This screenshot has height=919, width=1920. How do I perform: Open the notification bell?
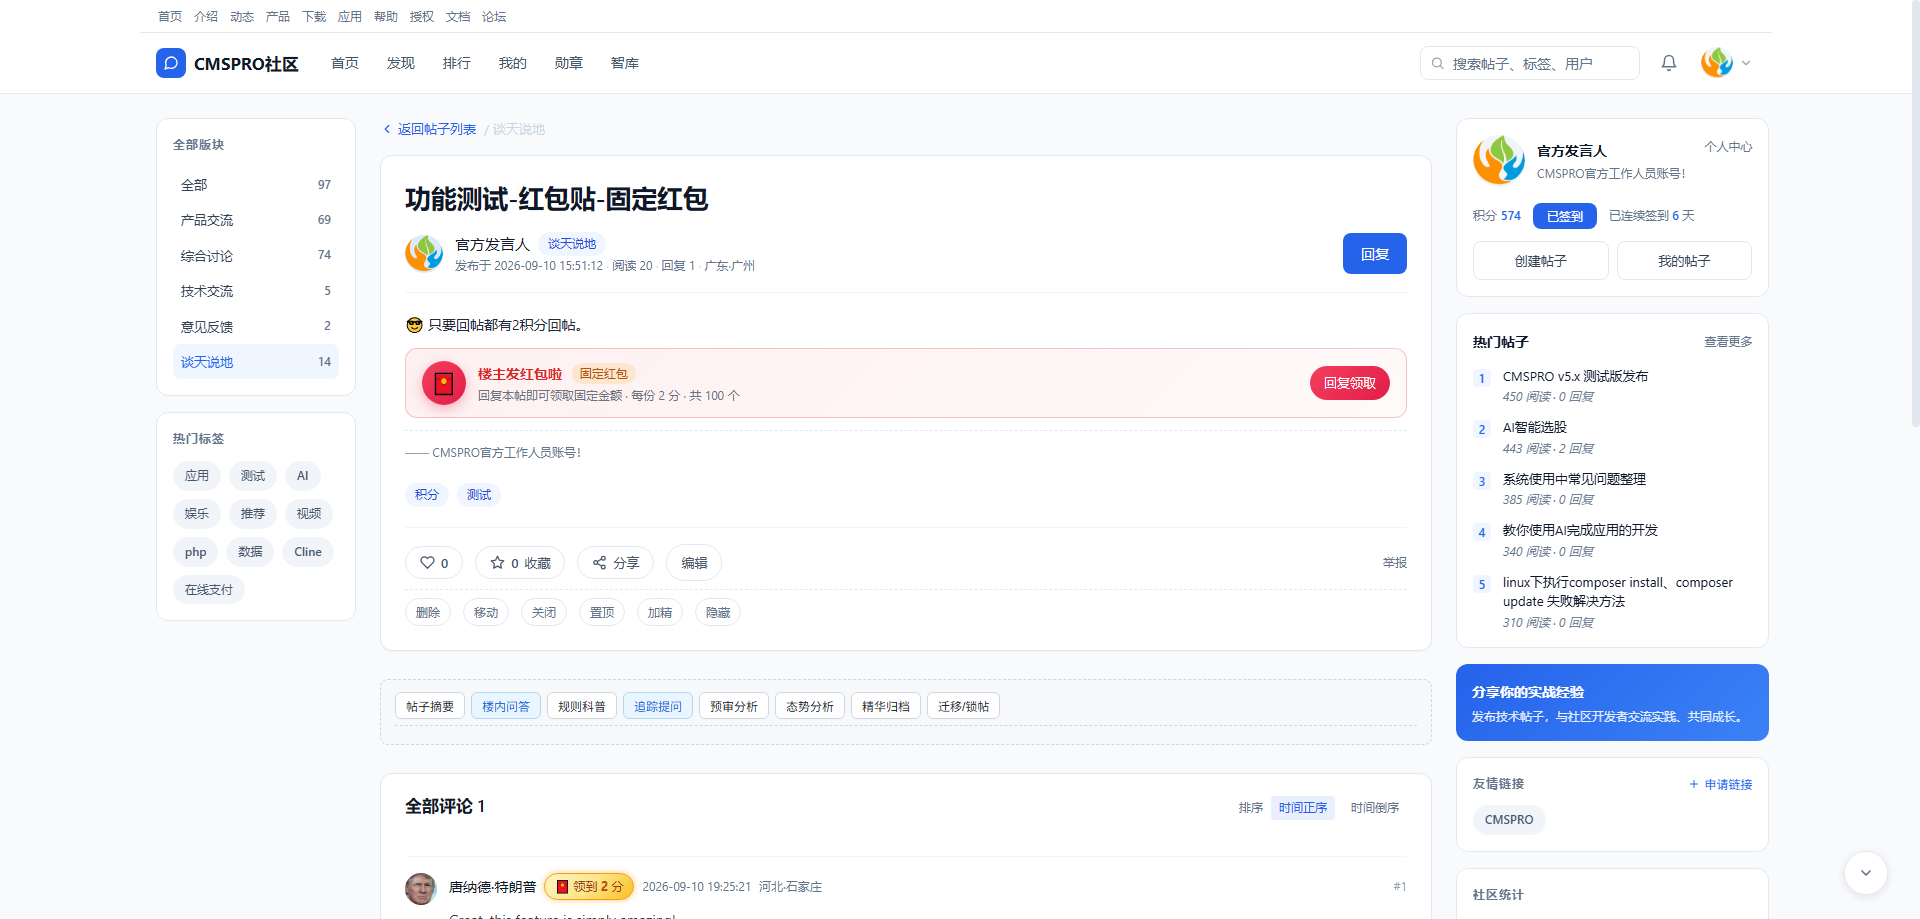coord(1669,63)
